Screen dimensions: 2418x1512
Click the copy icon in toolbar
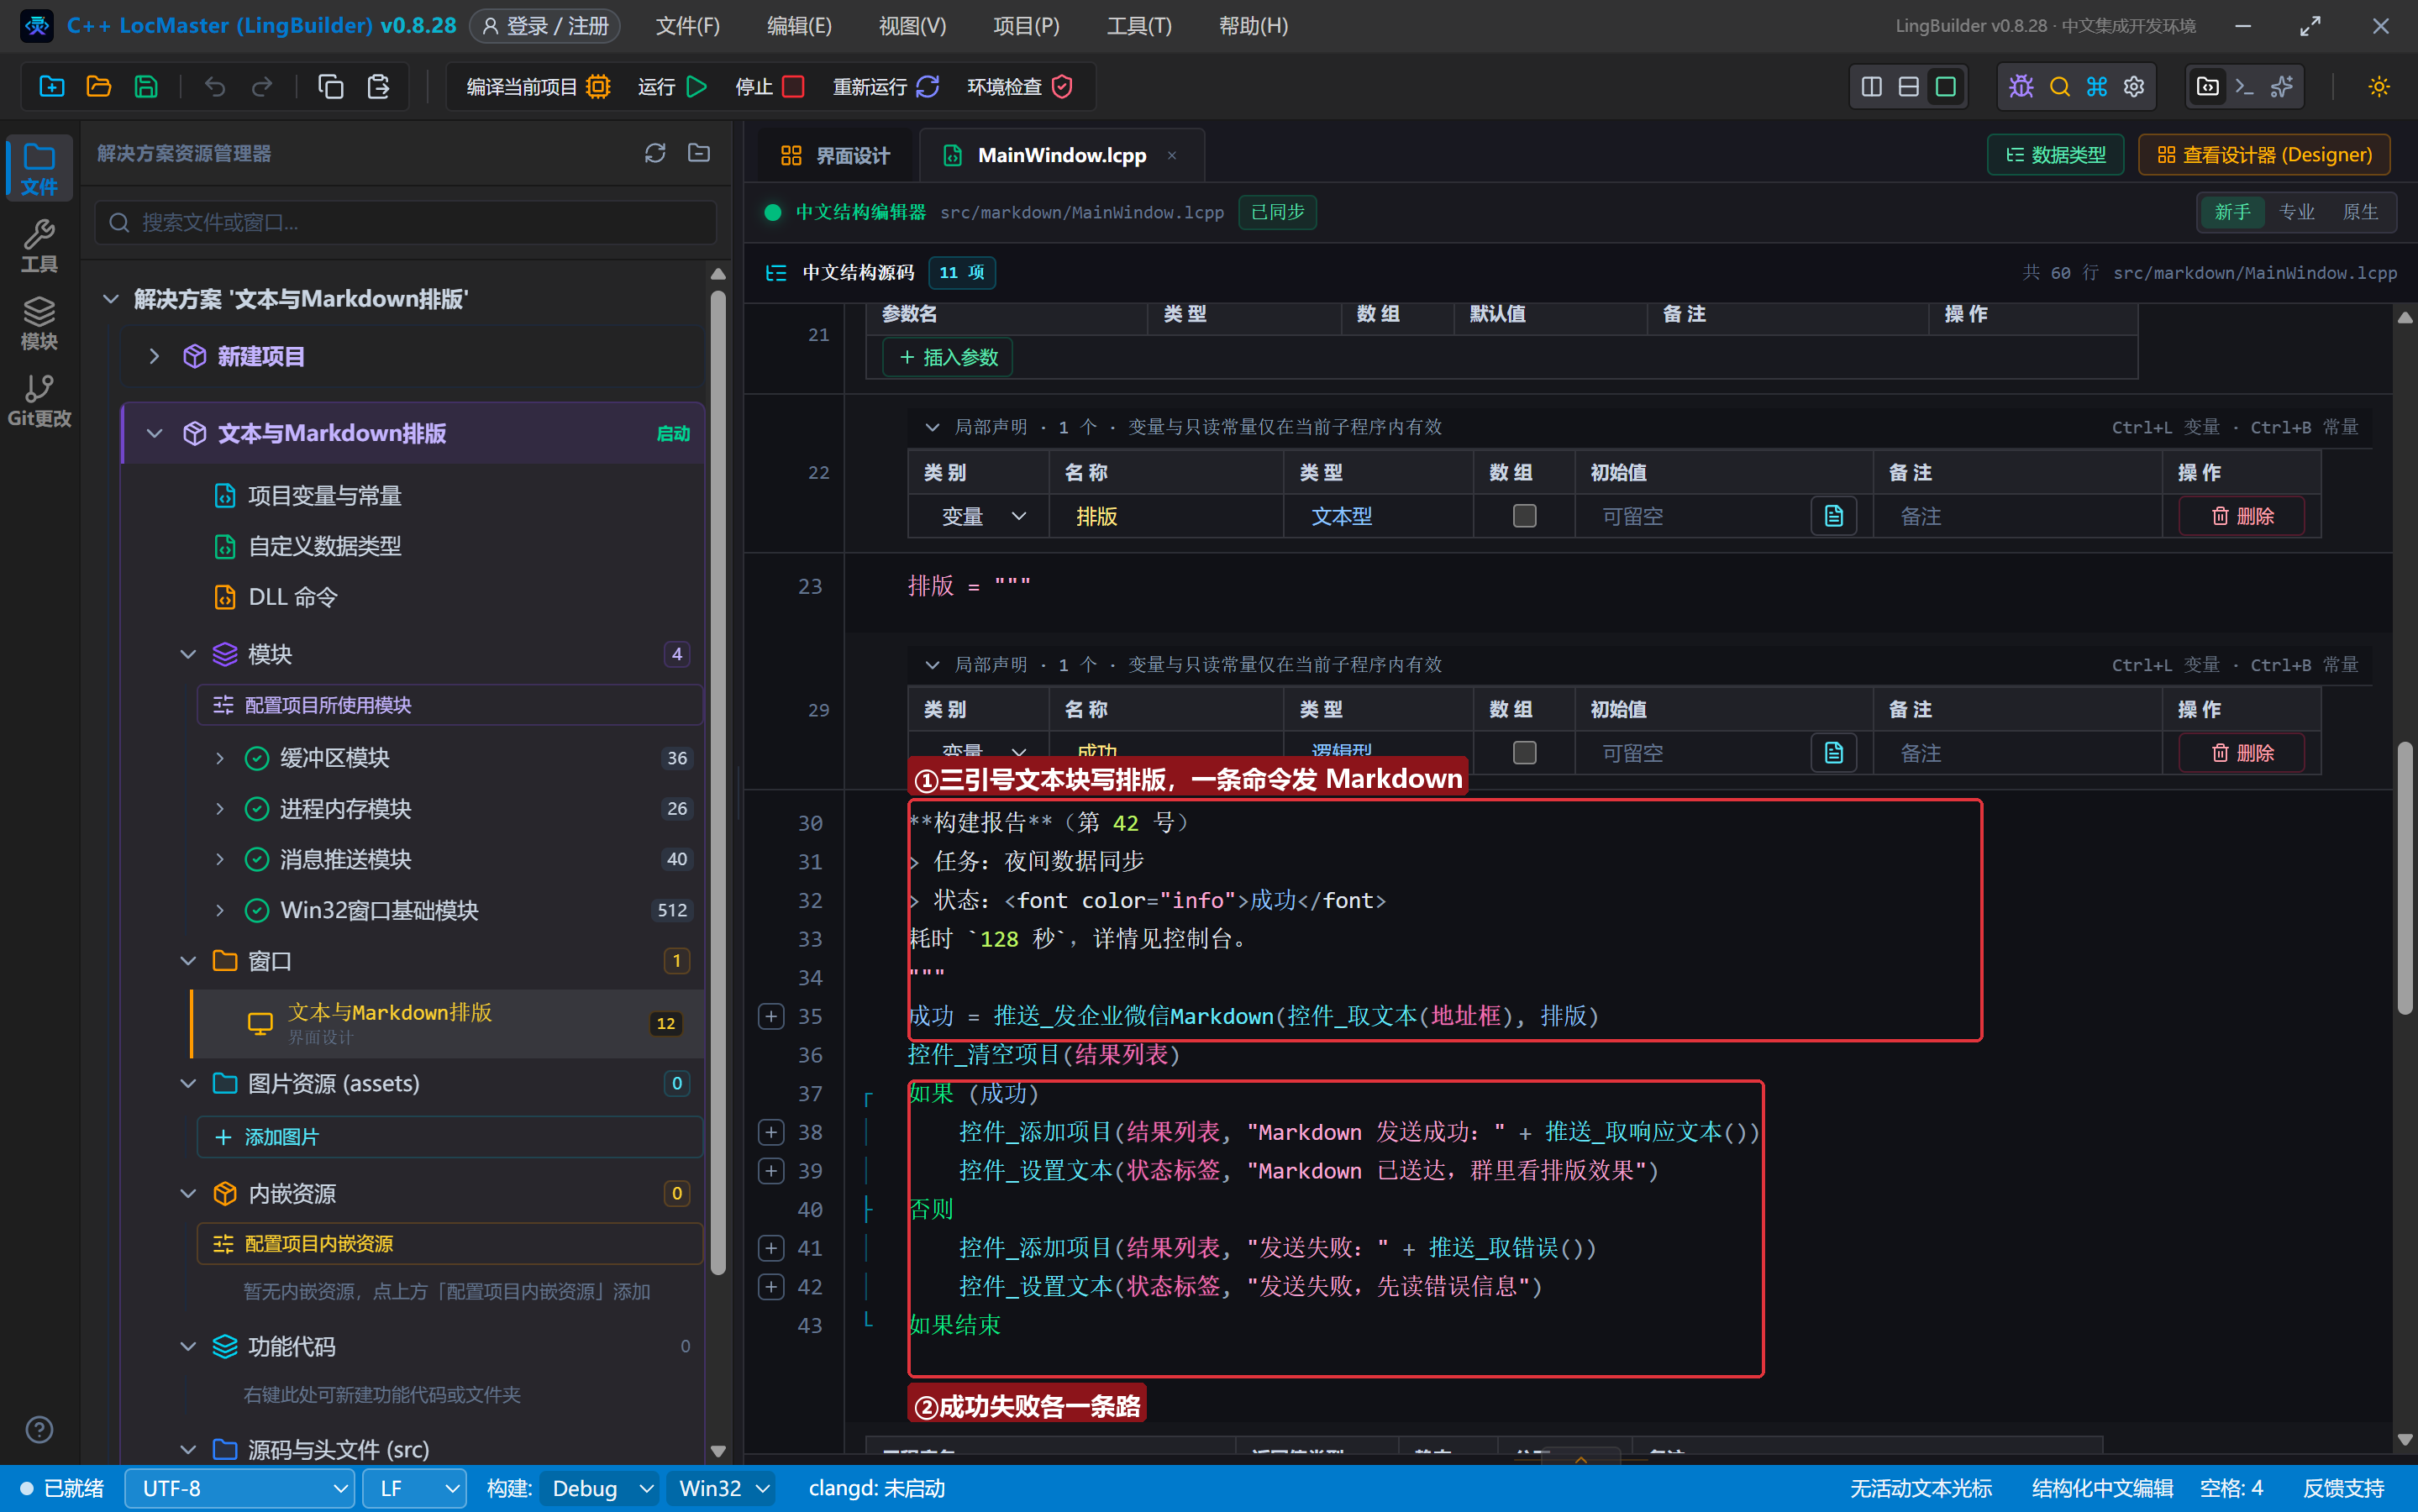point(330,87)
